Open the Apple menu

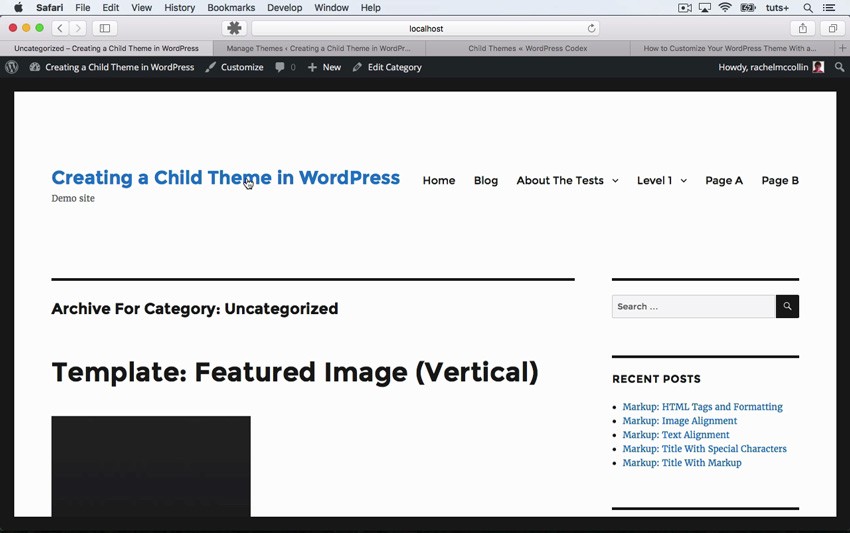18,8
